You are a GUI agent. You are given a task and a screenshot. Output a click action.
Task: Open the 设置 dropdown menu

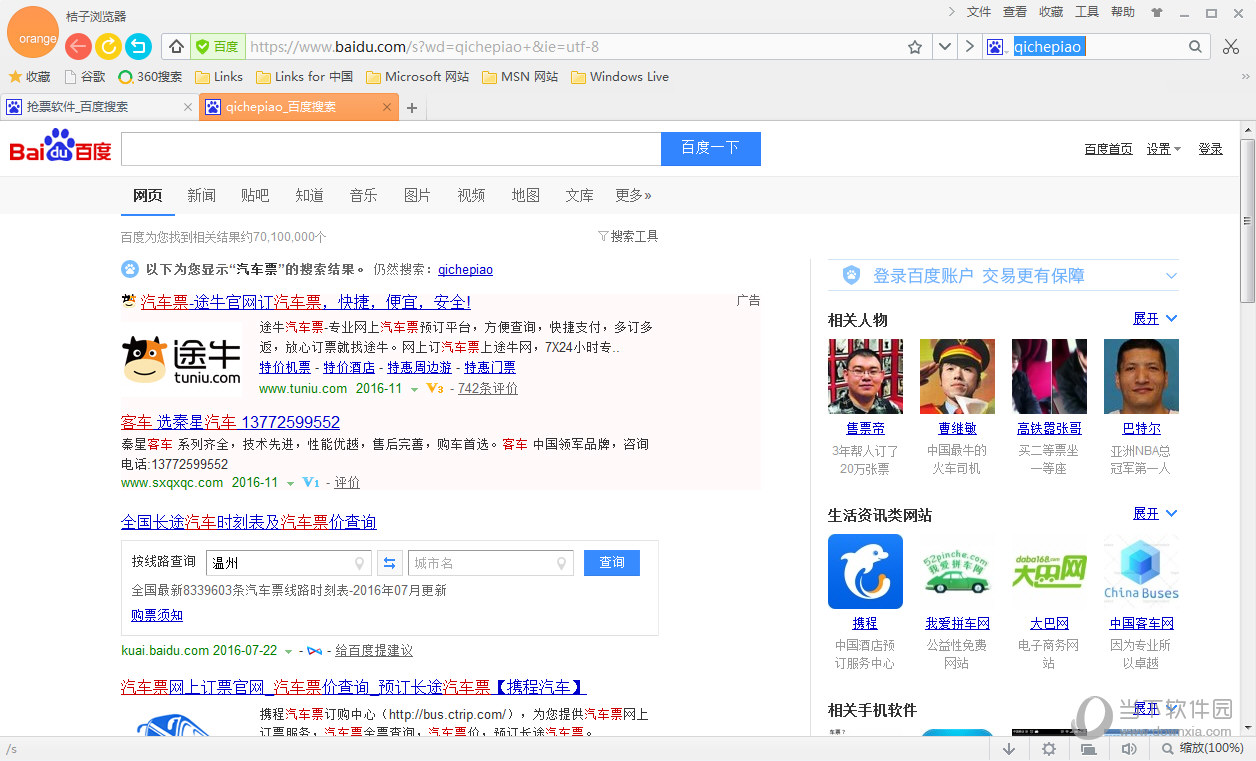[x=1160, y=147]
